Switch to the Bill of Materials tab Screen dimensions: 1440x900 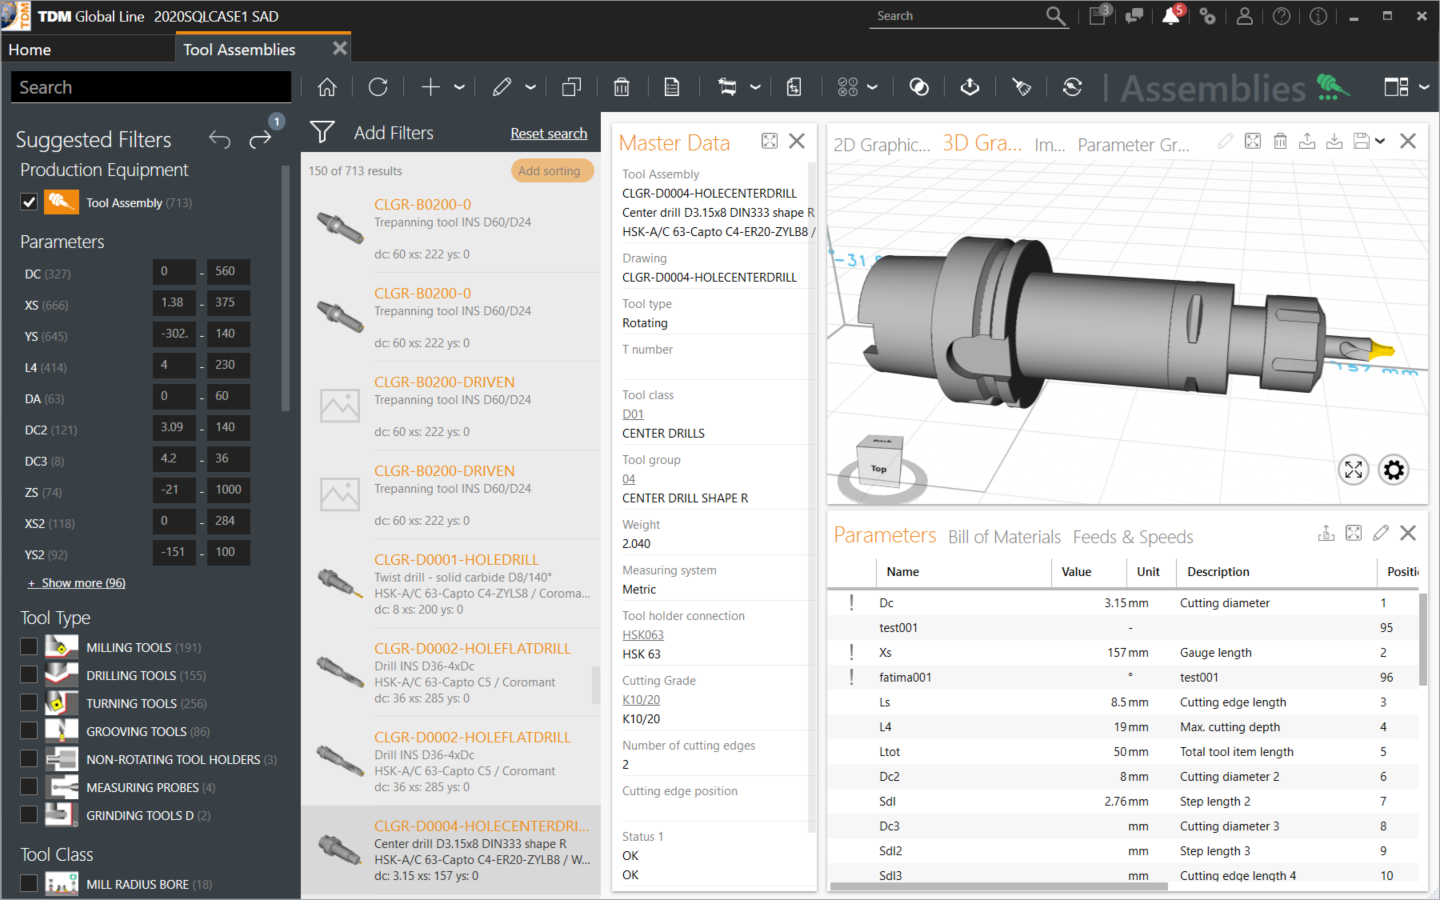(1004, 537)
